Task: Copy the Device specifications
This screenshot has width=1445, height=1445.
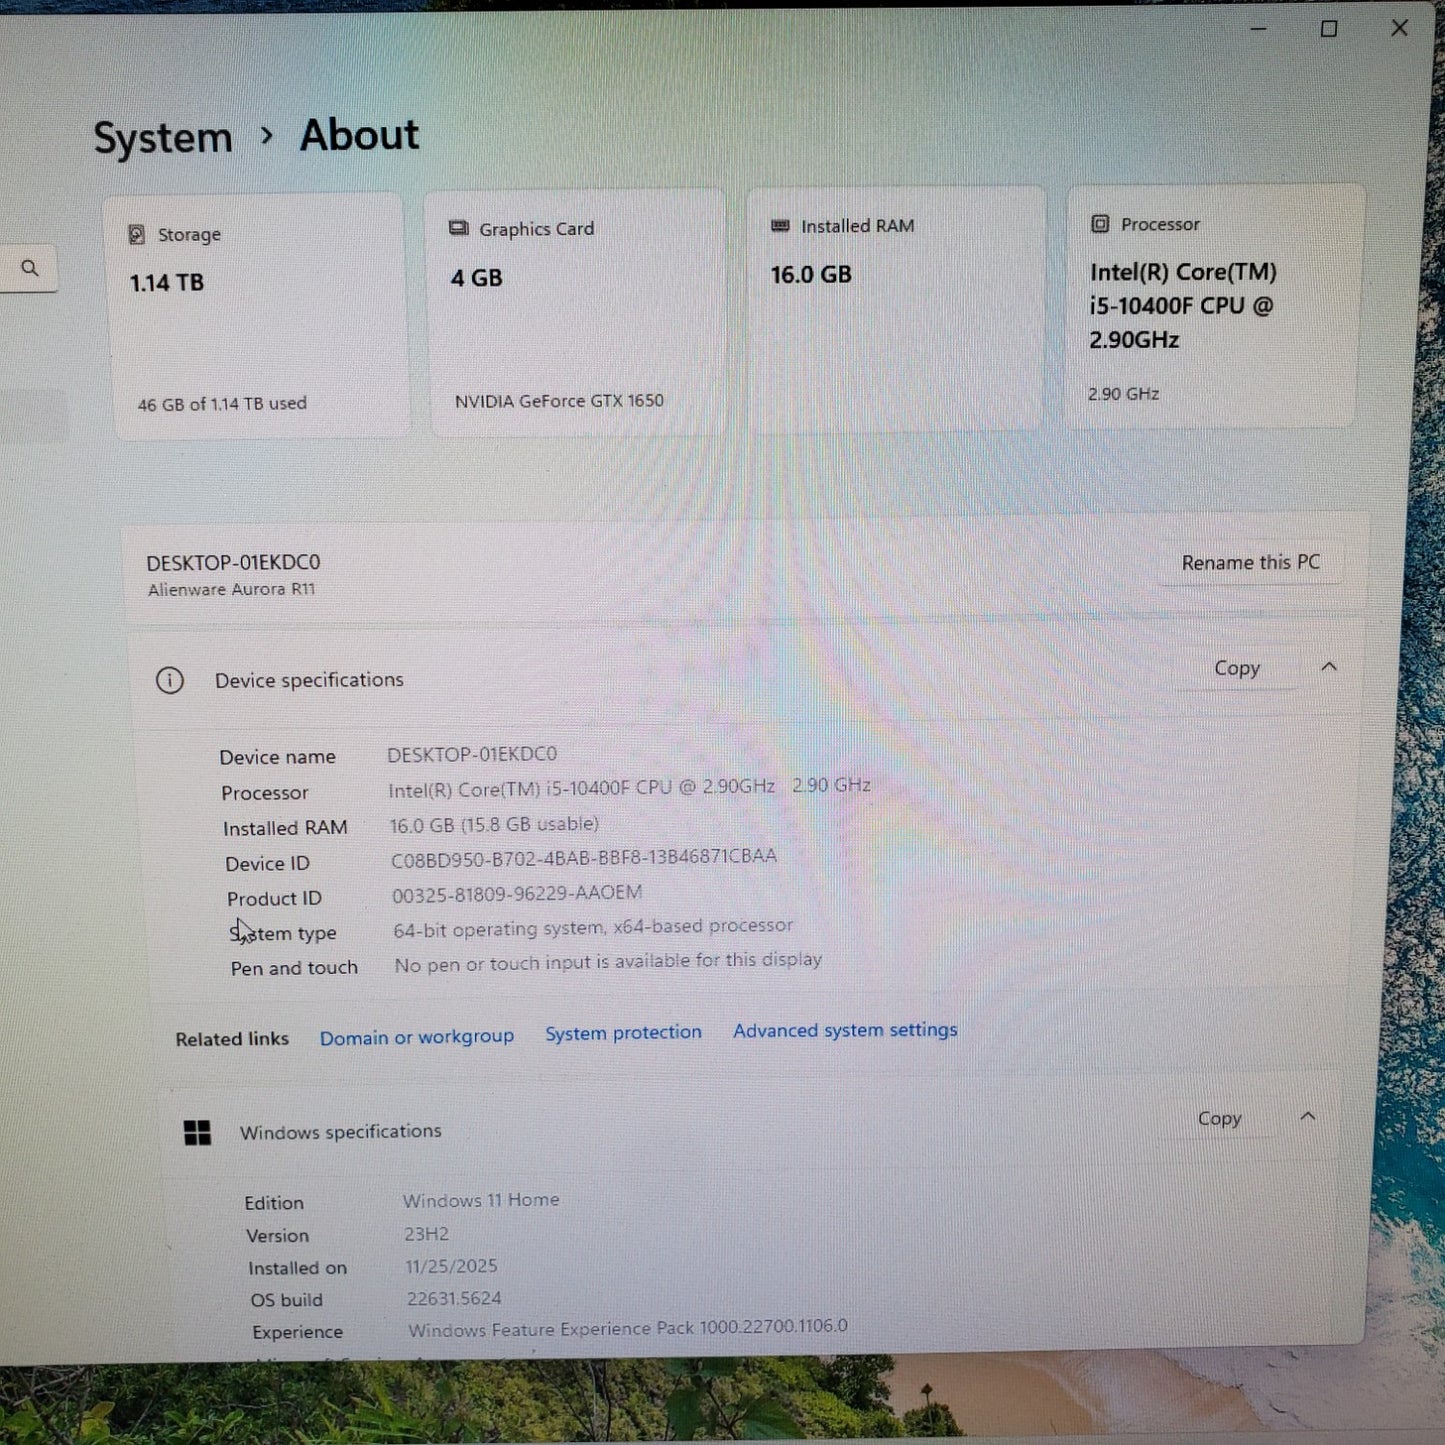Action: tap(1236, 668)
